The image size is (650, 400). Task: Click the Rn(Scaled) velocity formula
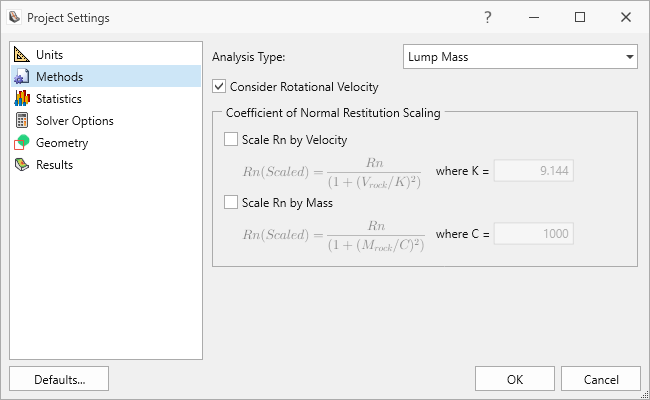[332, 172]
